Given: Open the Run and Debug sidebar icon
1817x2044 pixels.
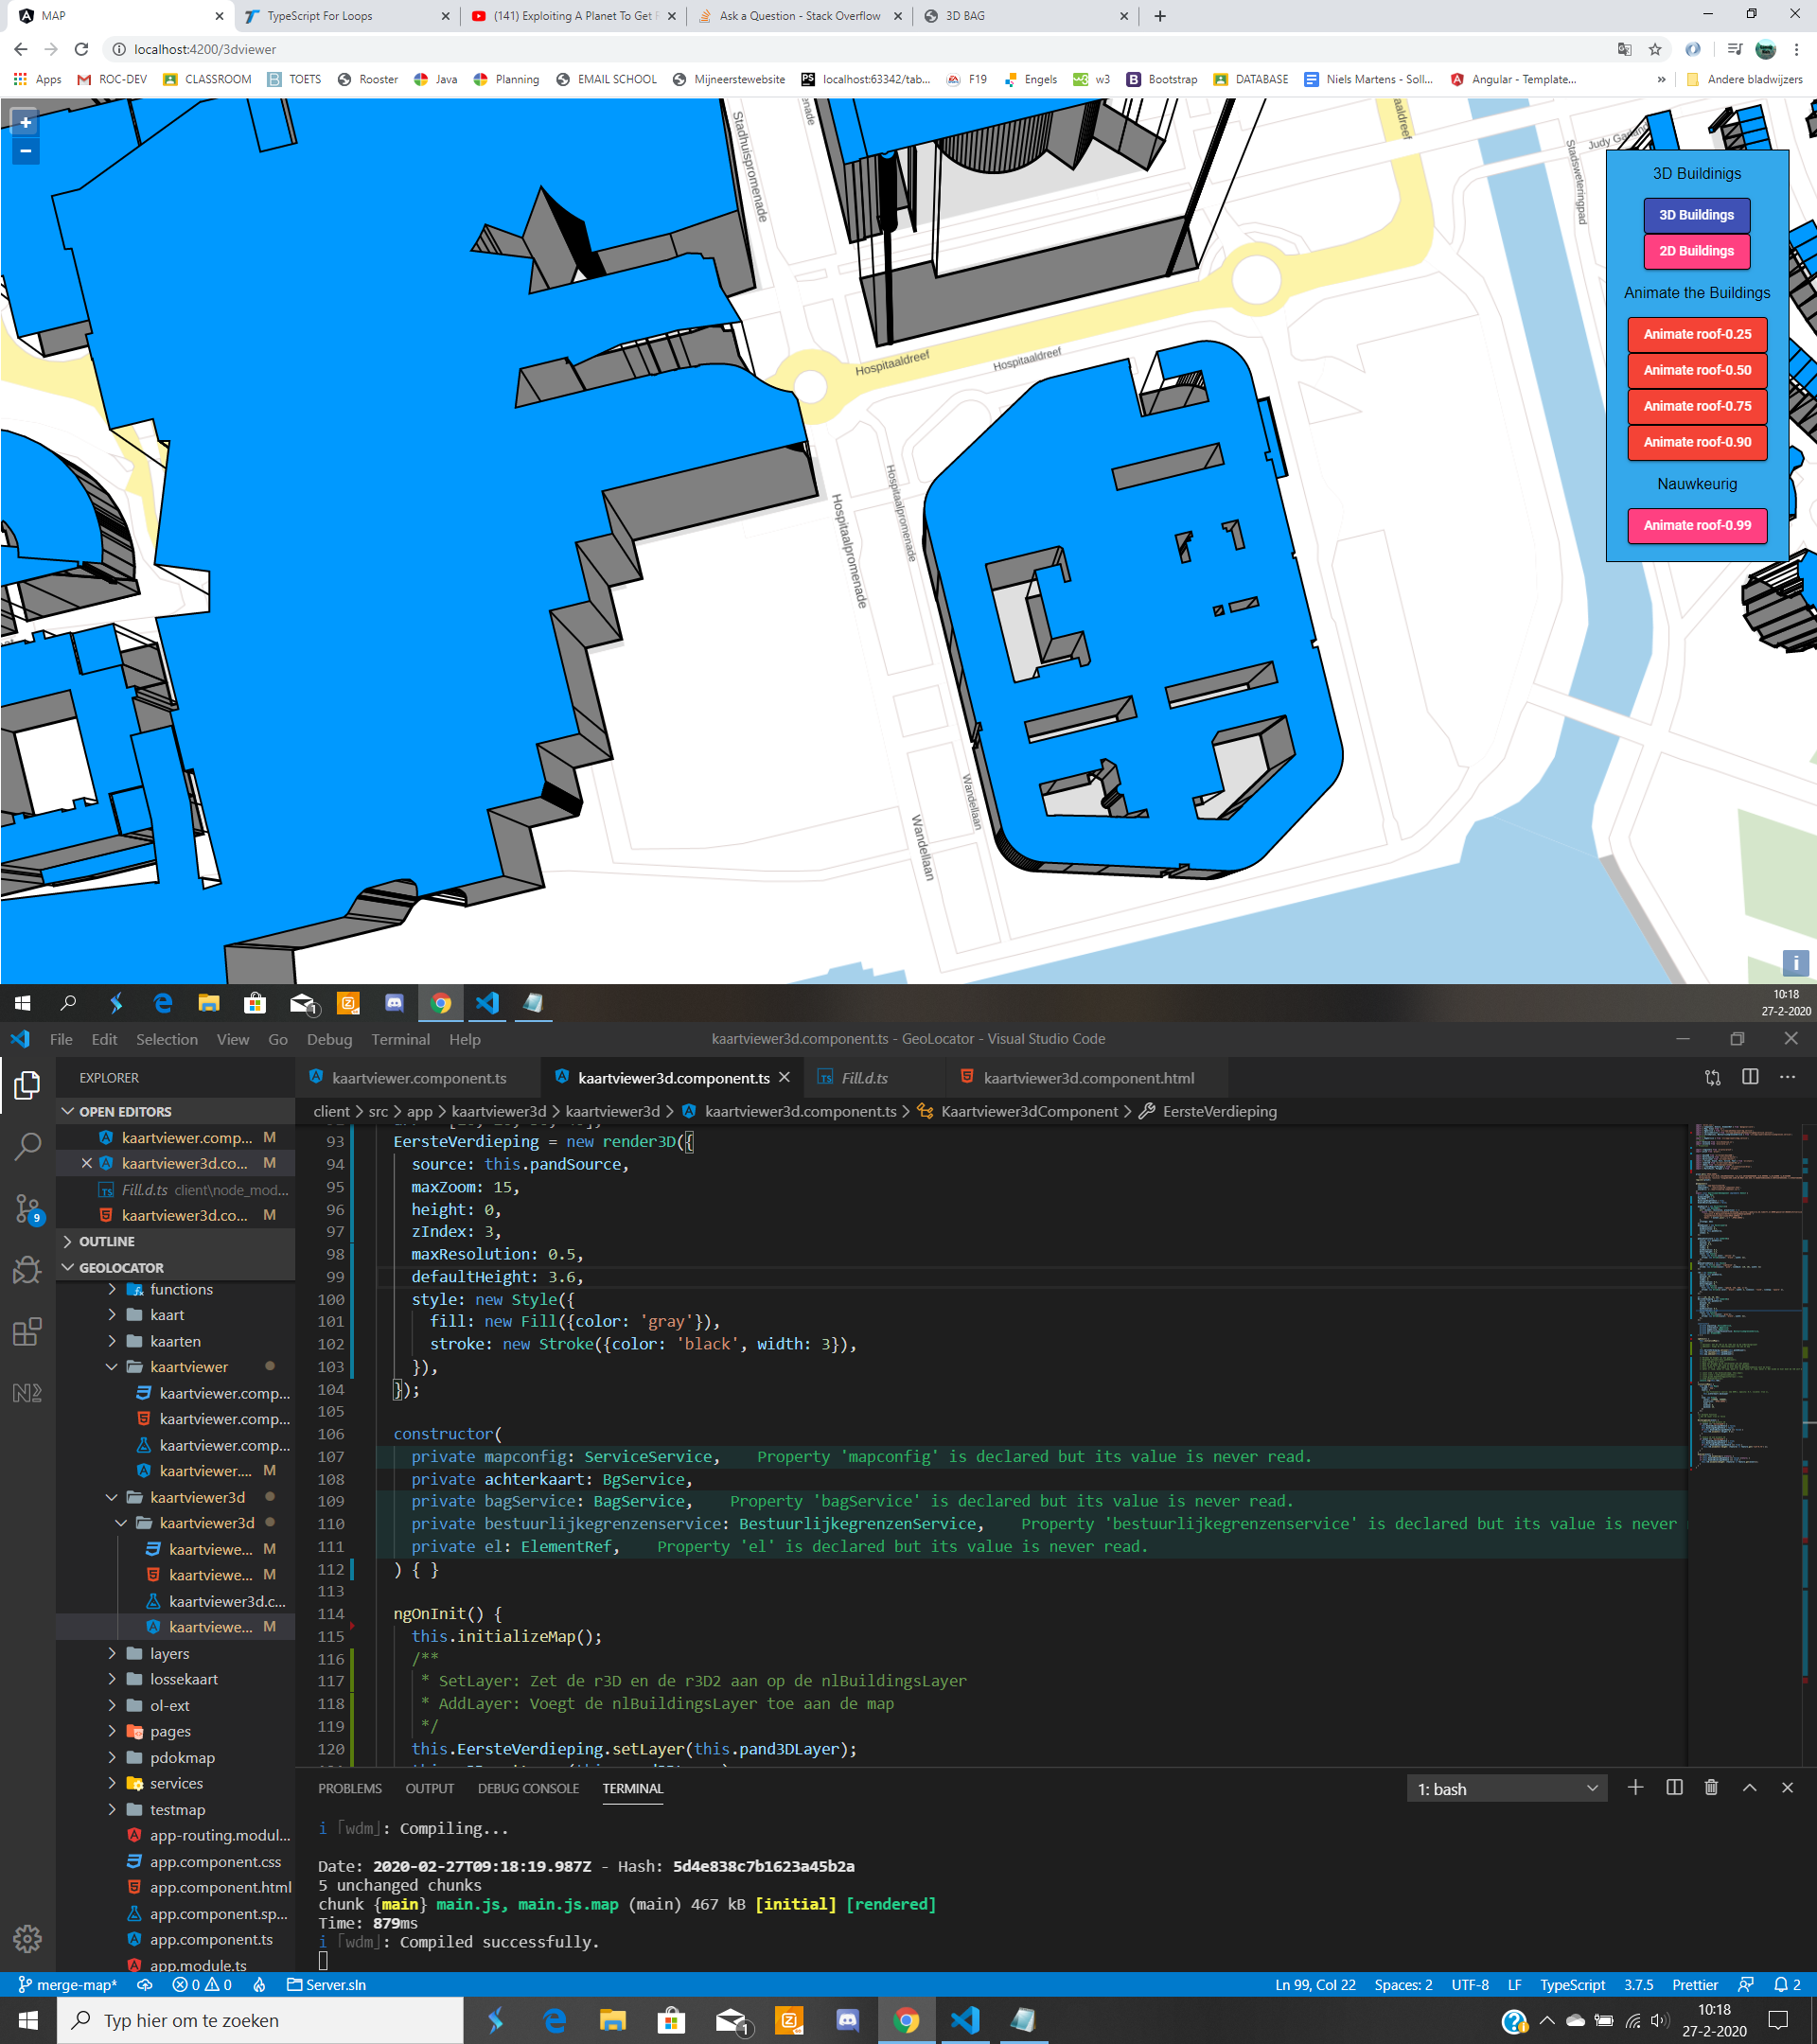Looking at the screenshot, I should (x=27, y=1270).
